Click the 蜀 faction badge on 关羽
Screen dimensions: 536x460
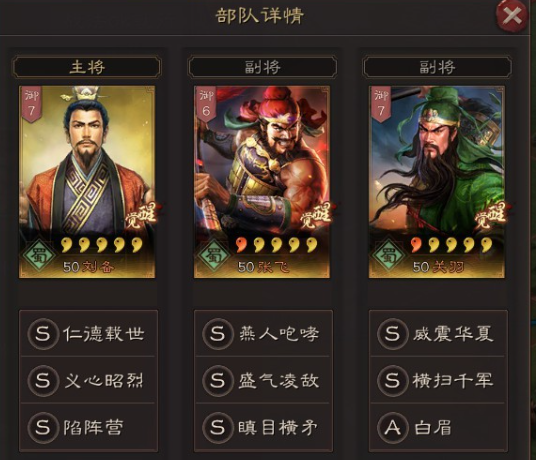tap(389, 255)
